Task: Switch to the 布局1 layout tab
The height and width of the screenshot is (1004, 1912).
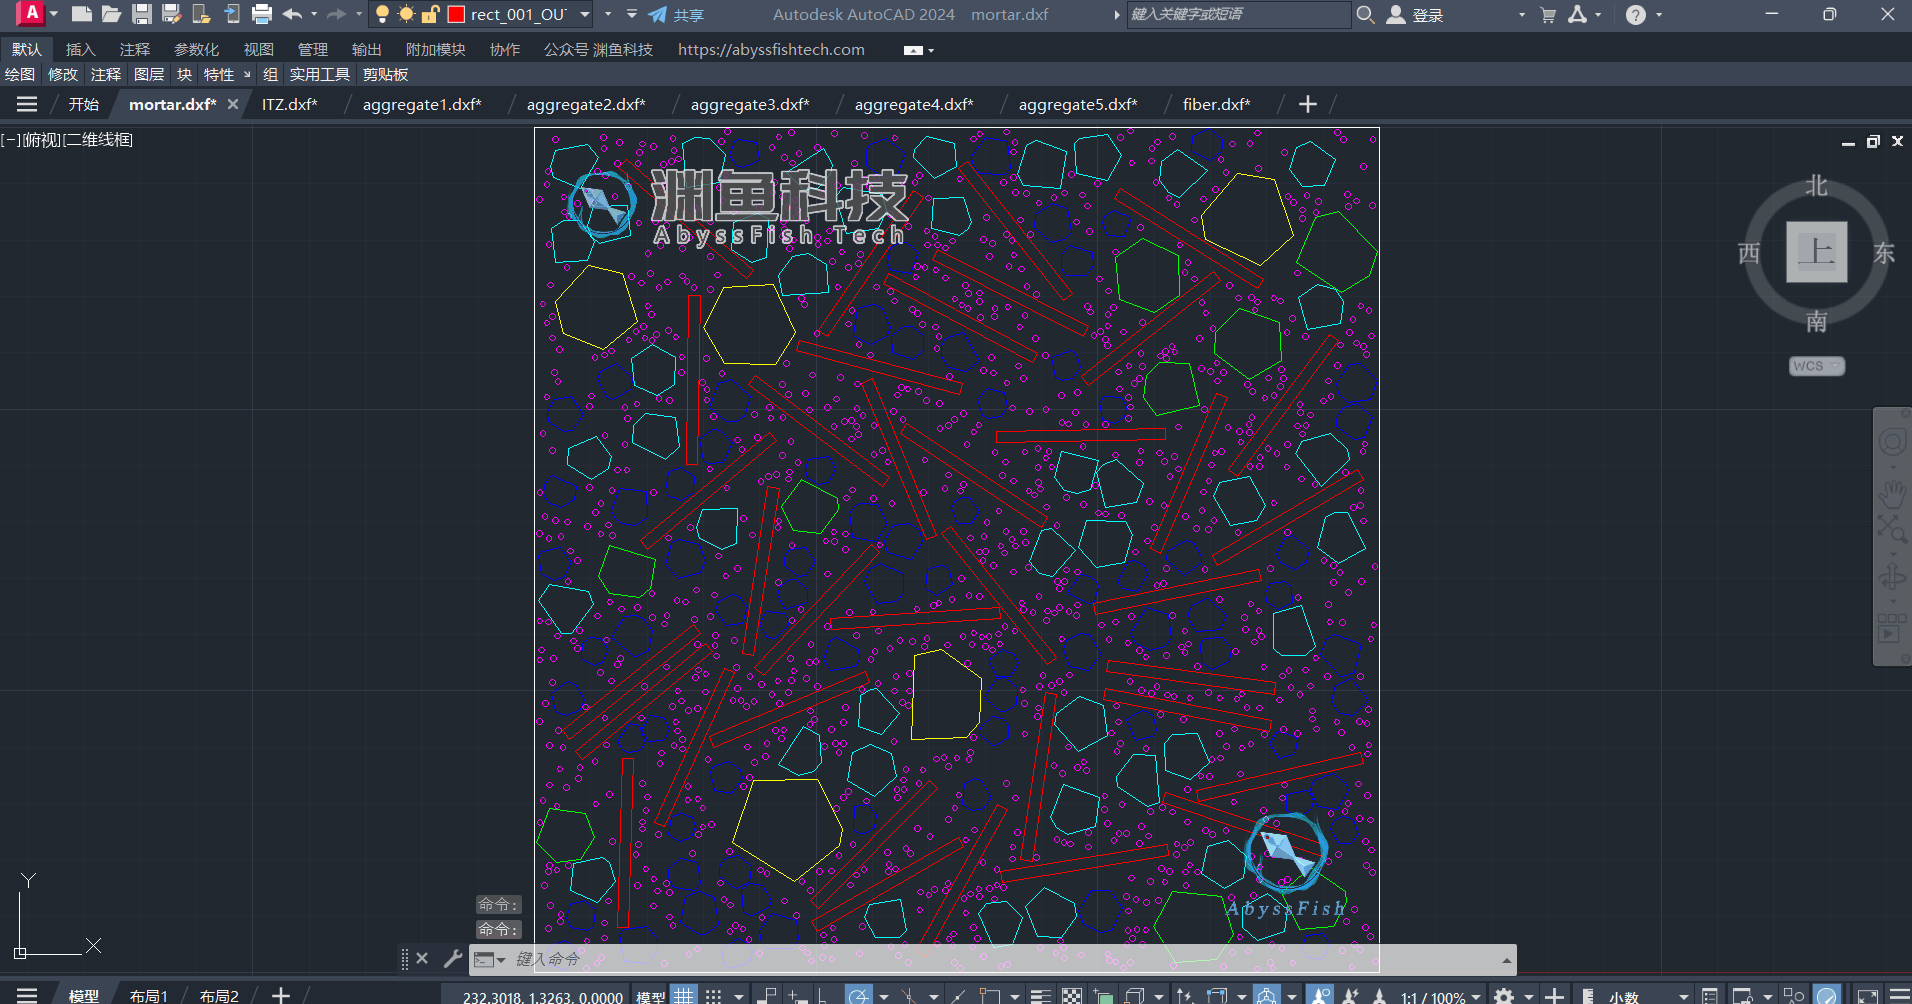Action: pyautogui.click(x=149, y=995)
